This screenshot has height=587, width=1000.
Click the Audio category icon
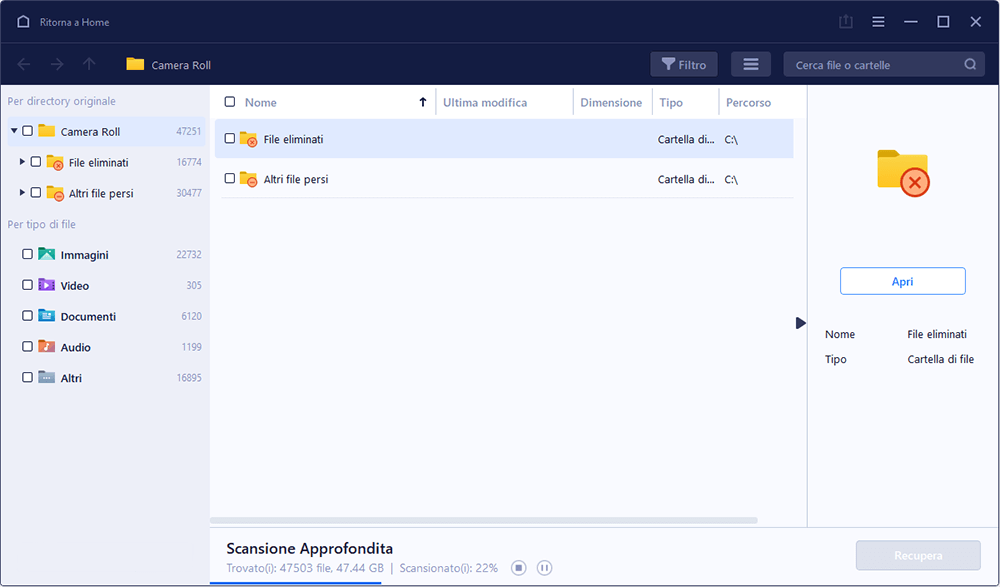pyautogui.click(x=47, y=346)
